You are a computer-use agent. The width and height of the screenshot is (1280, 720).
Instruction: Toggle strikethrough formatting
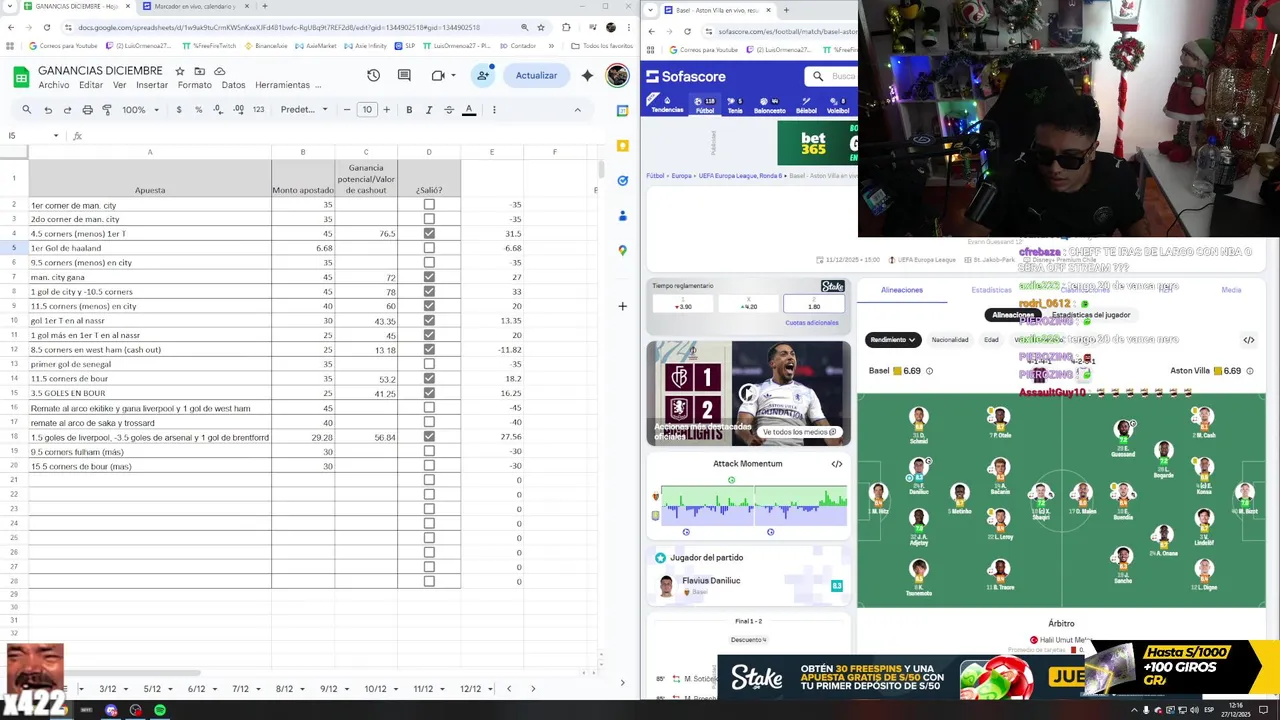point(449,110)
